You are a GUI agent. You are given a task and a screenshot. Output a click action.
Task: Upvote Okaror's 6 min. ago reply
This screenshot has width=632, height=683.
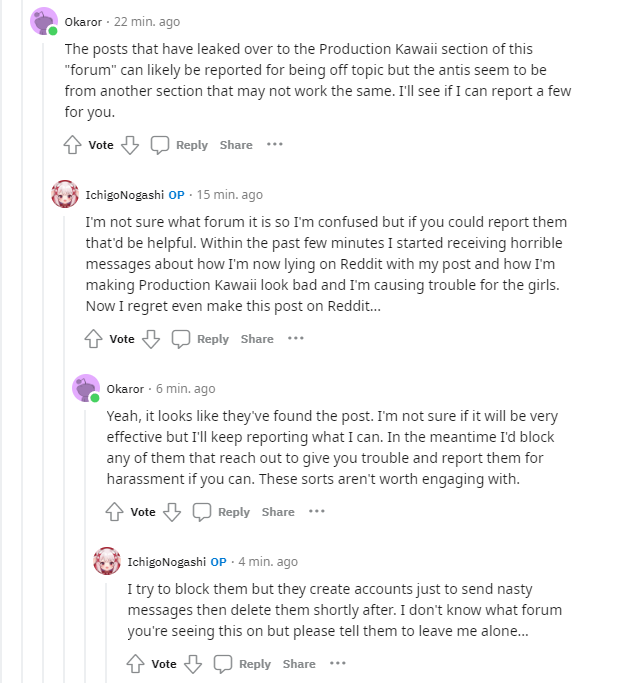114,512
